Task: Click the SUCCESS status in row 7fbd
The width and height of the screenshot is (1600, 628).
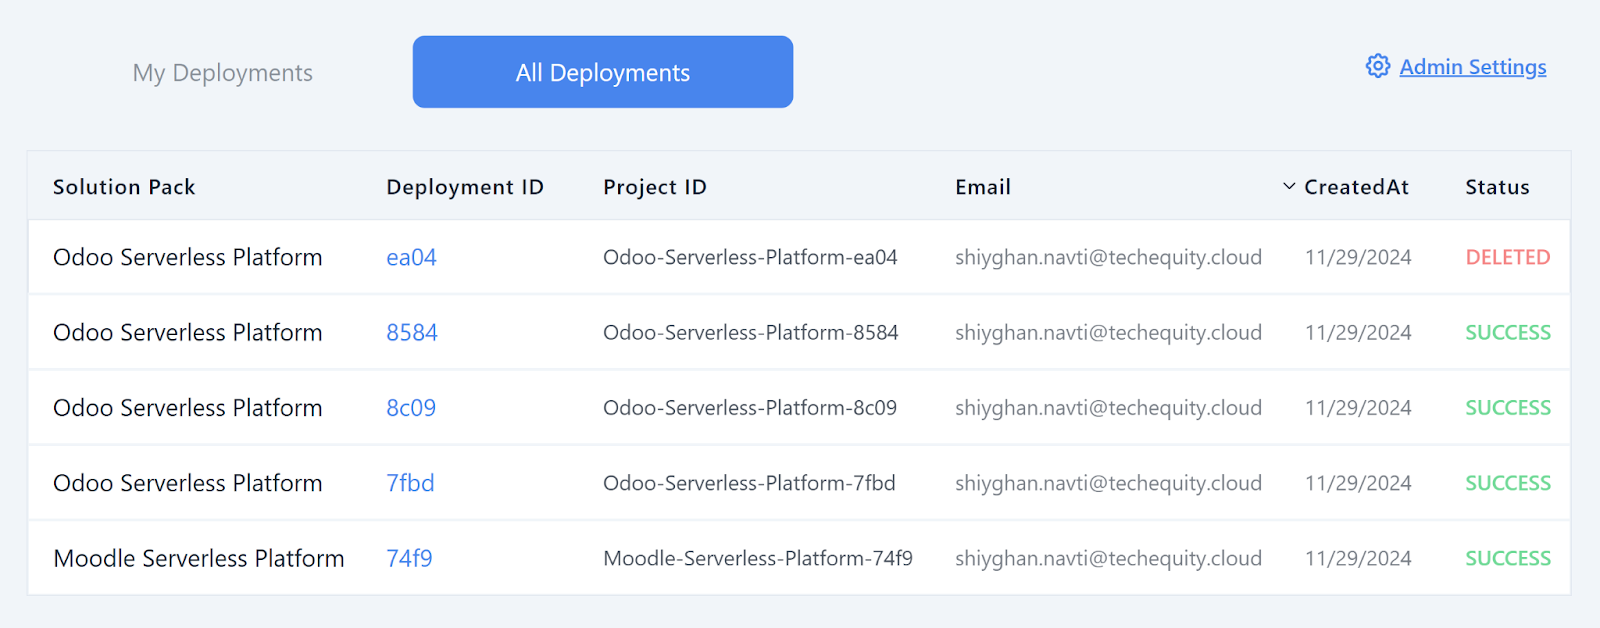Action: point(1508,483)
